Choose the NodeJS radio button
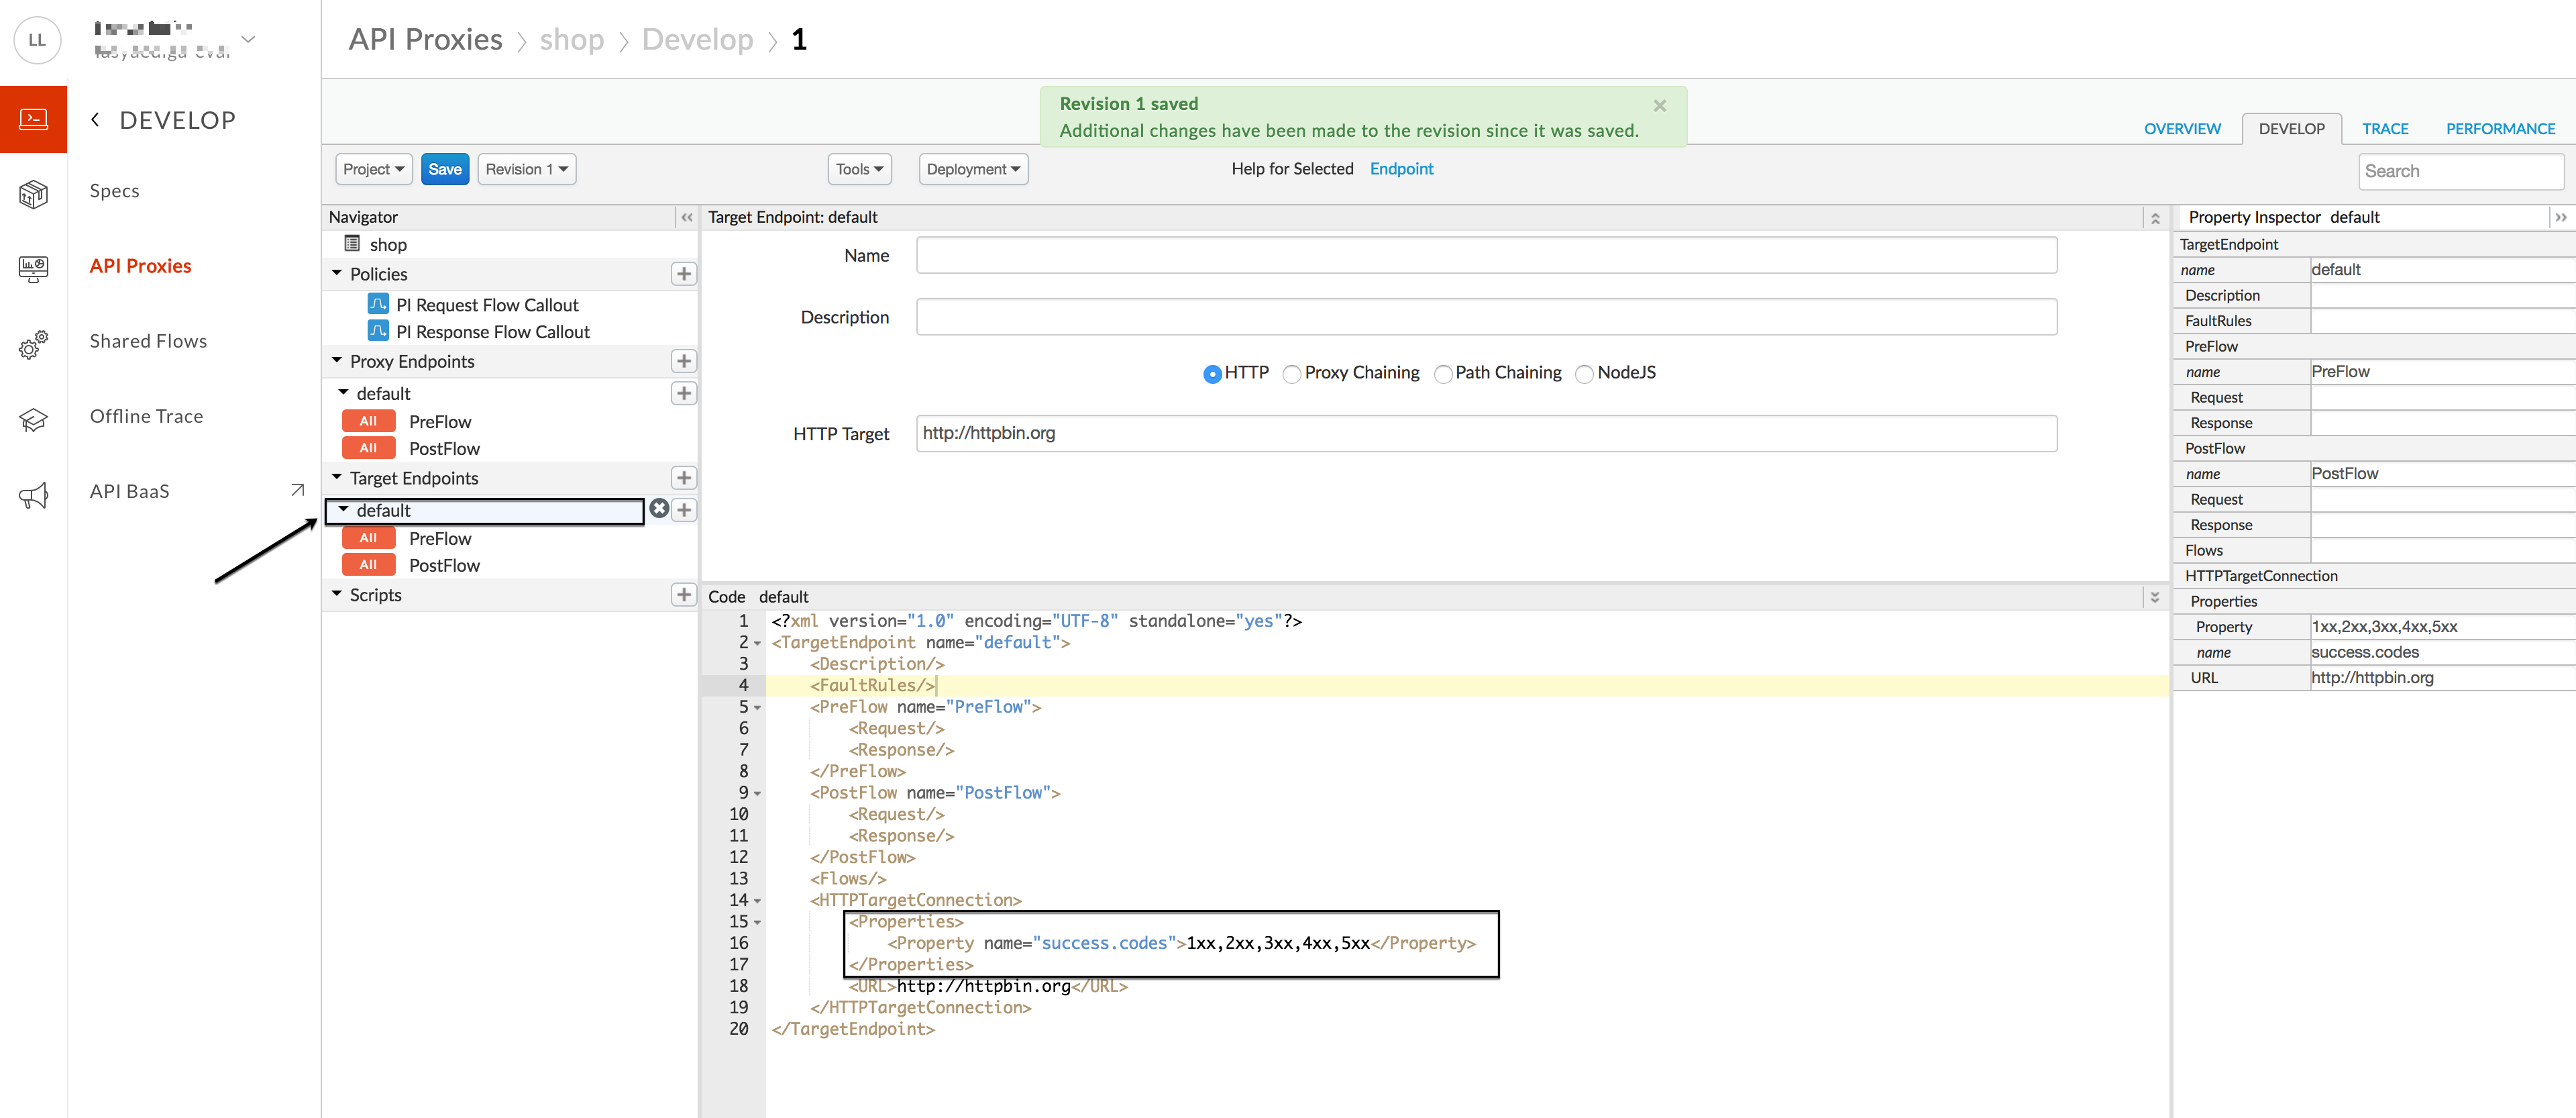 point(1584,374)
